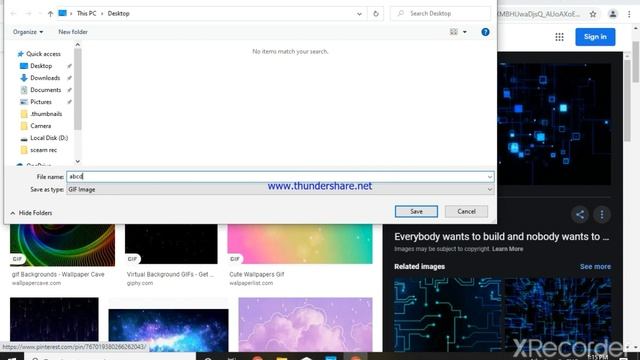This screenshot has width=640, height=360.
Task: Open the Chrome profile icon
Action: (613, 14)
